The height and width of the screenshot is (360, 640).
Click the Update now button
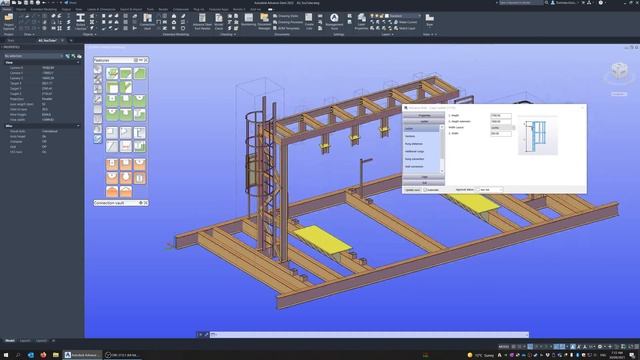(412, 190)
